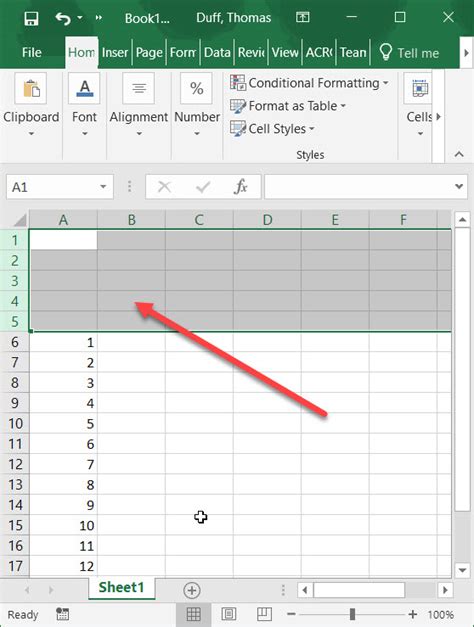Switch to Page Layout view

tap(229, 614)
